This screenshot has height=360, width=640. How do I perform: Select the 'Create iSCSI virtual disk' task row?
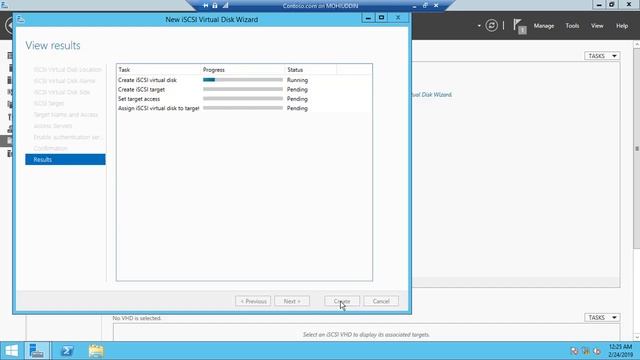coord(244,80)
